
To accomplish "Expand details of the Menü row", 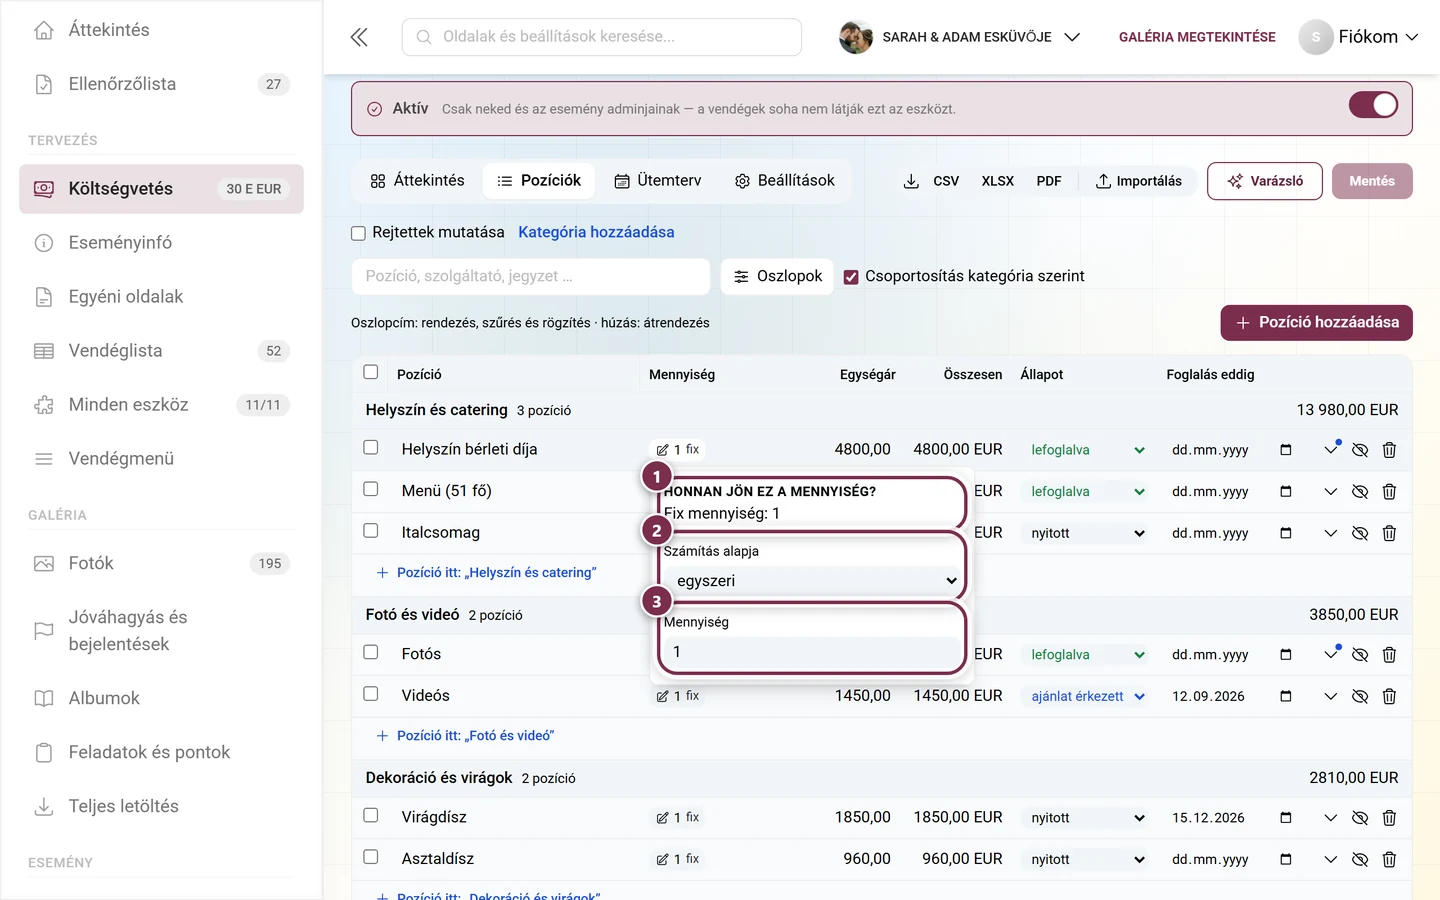I will [x=1330, y=491].
